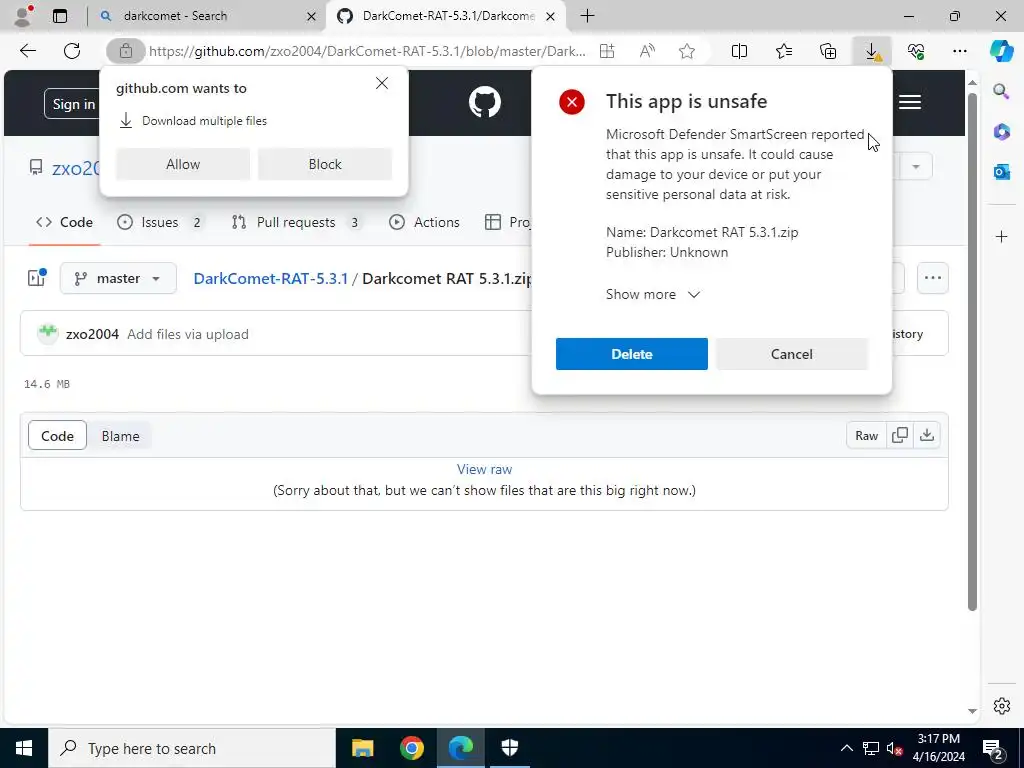The height and width of the screenshot is (768, 1024).
Task: Open the Copilot sidebar icon
Action: (x=1001, y=51)
